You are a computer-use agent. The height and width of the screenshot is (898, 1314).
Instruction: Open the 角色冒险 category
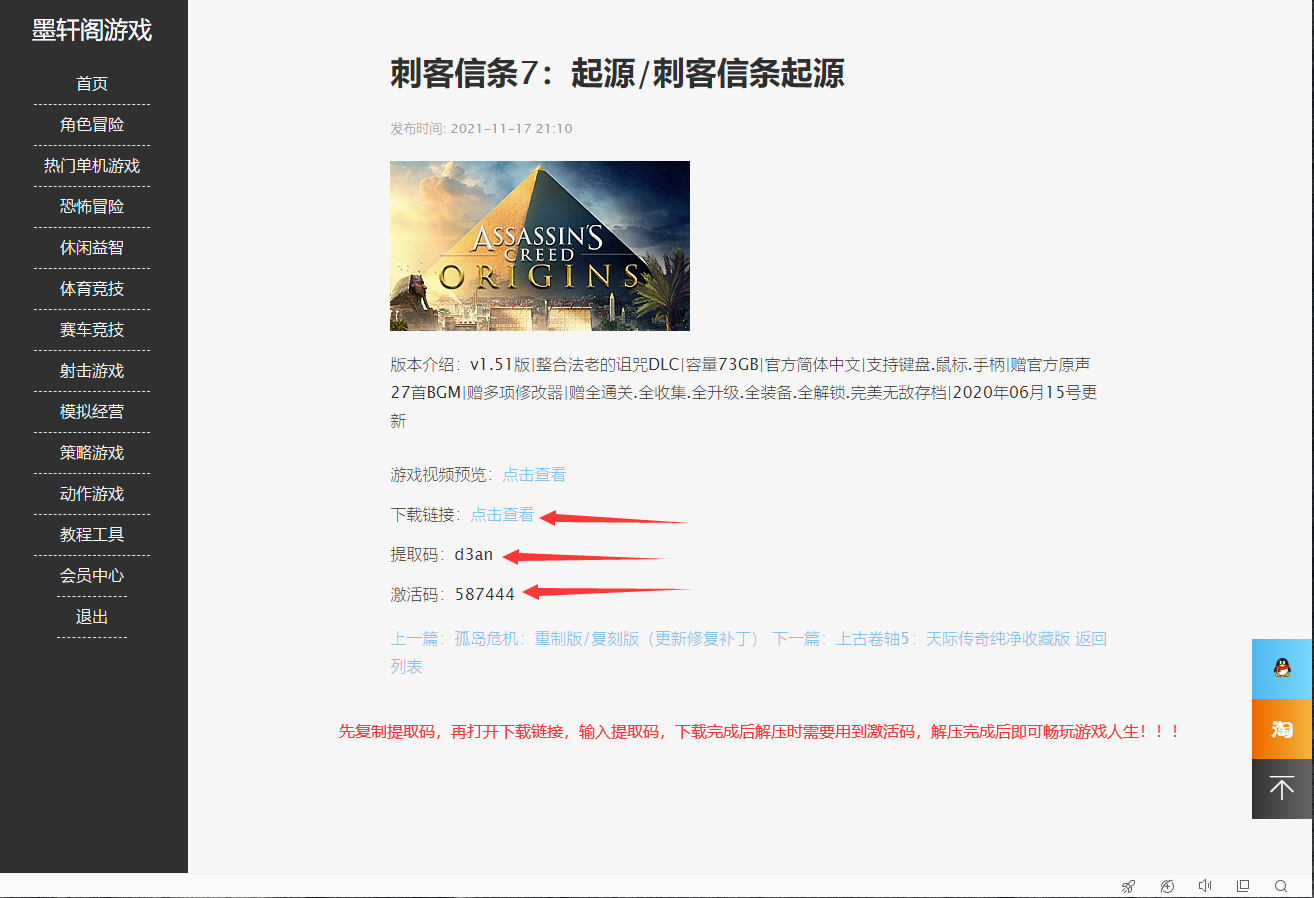tap(92, 125)
